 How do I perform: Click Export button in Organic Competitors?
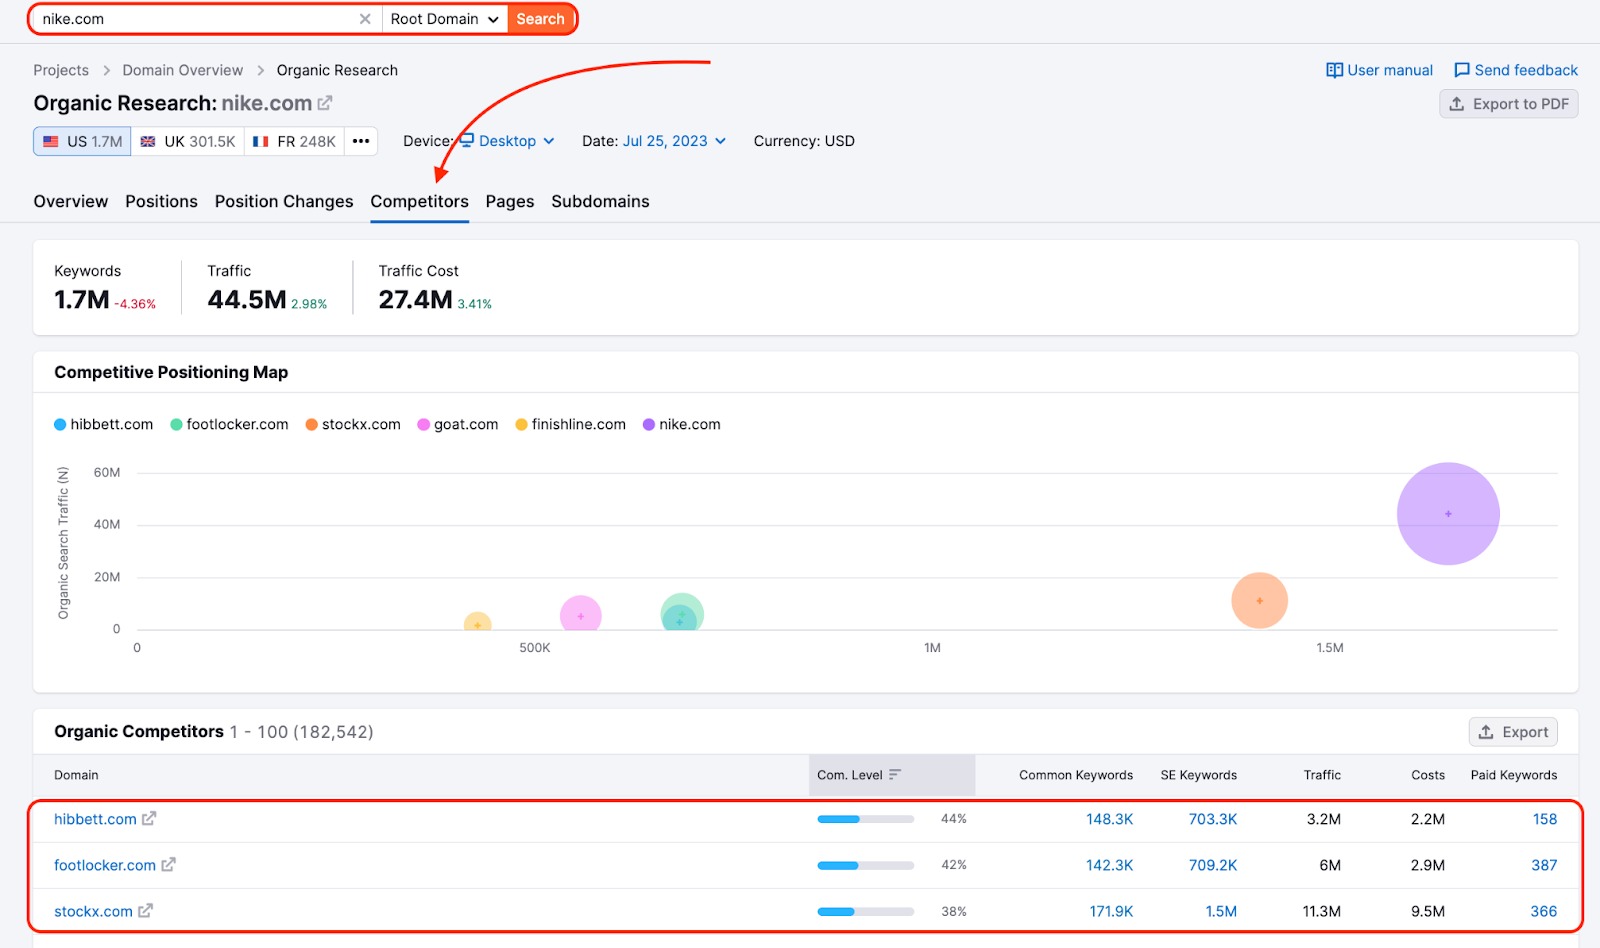coord(1513,732)
